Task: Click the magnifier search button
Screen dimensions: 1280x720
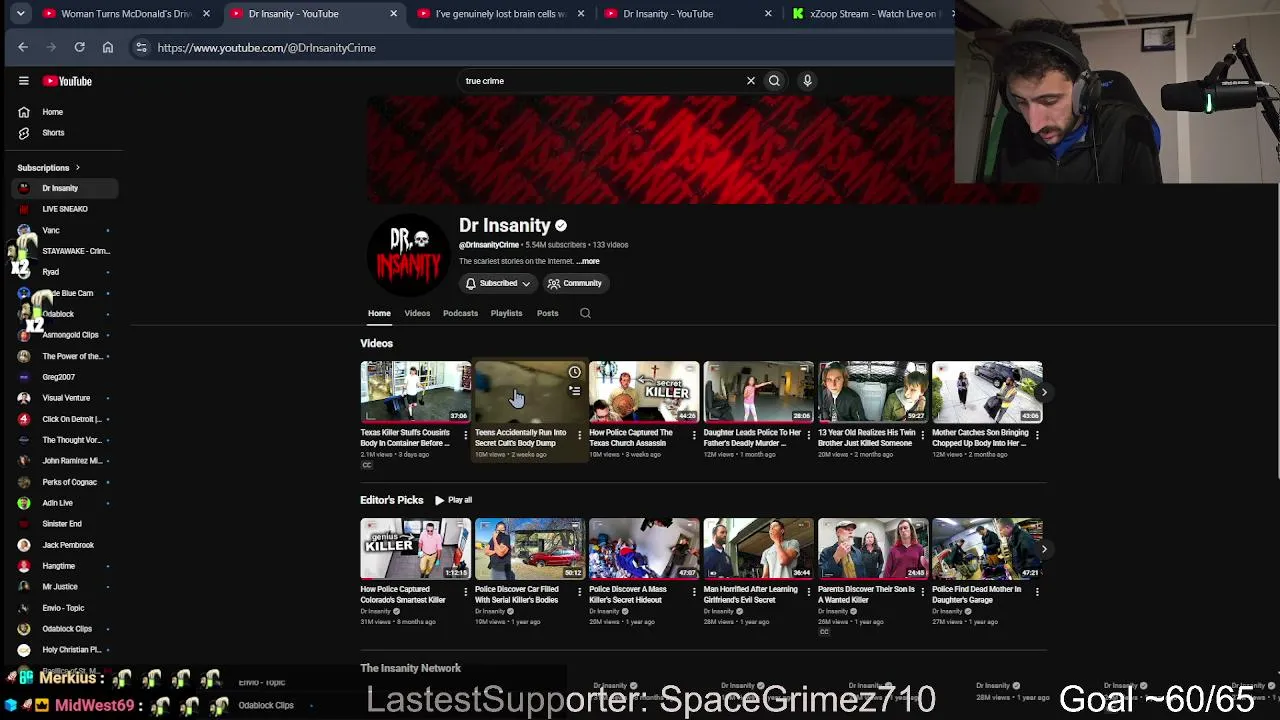Action: [774, 81]
